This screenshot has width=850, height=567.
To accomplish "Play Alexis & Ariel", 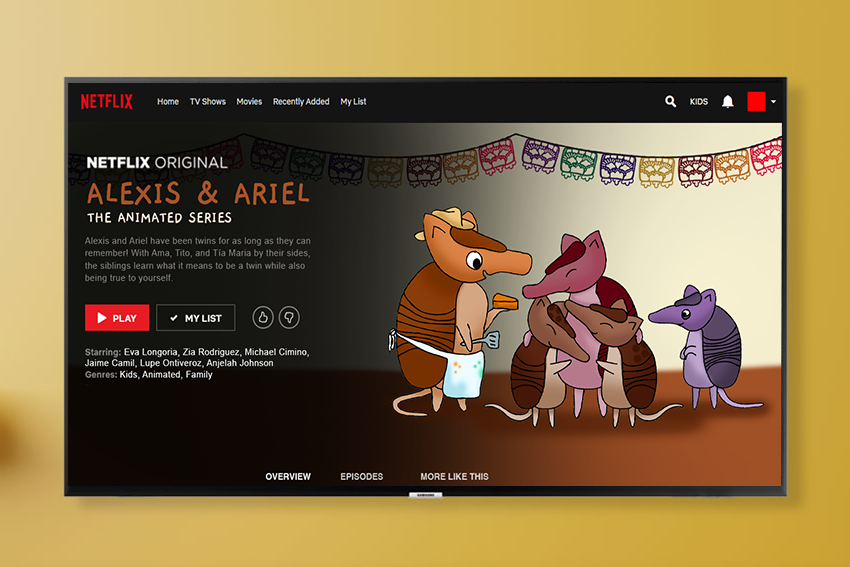I will click(x=117, y=318).
